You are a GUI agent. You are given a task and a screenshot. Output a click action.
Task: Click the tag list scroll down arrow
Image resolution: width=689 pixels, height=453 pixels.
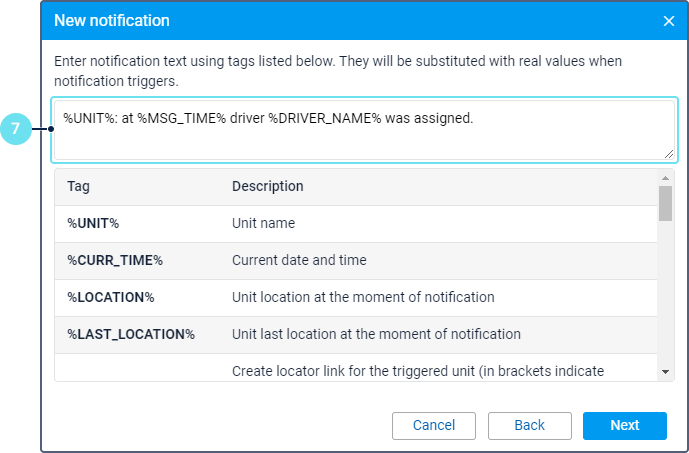666,372
